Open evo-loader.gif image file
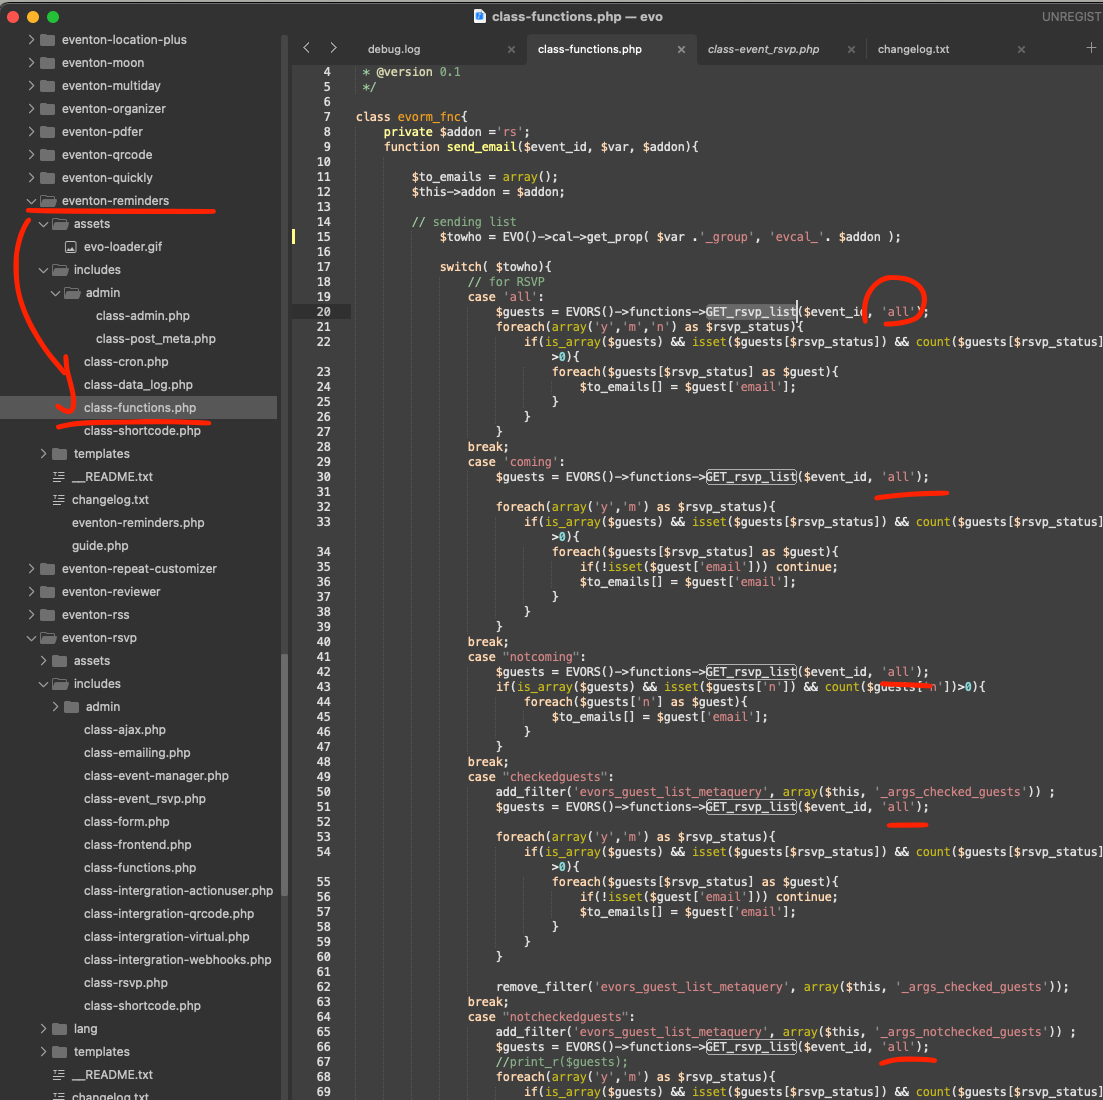 click(122, 247)
